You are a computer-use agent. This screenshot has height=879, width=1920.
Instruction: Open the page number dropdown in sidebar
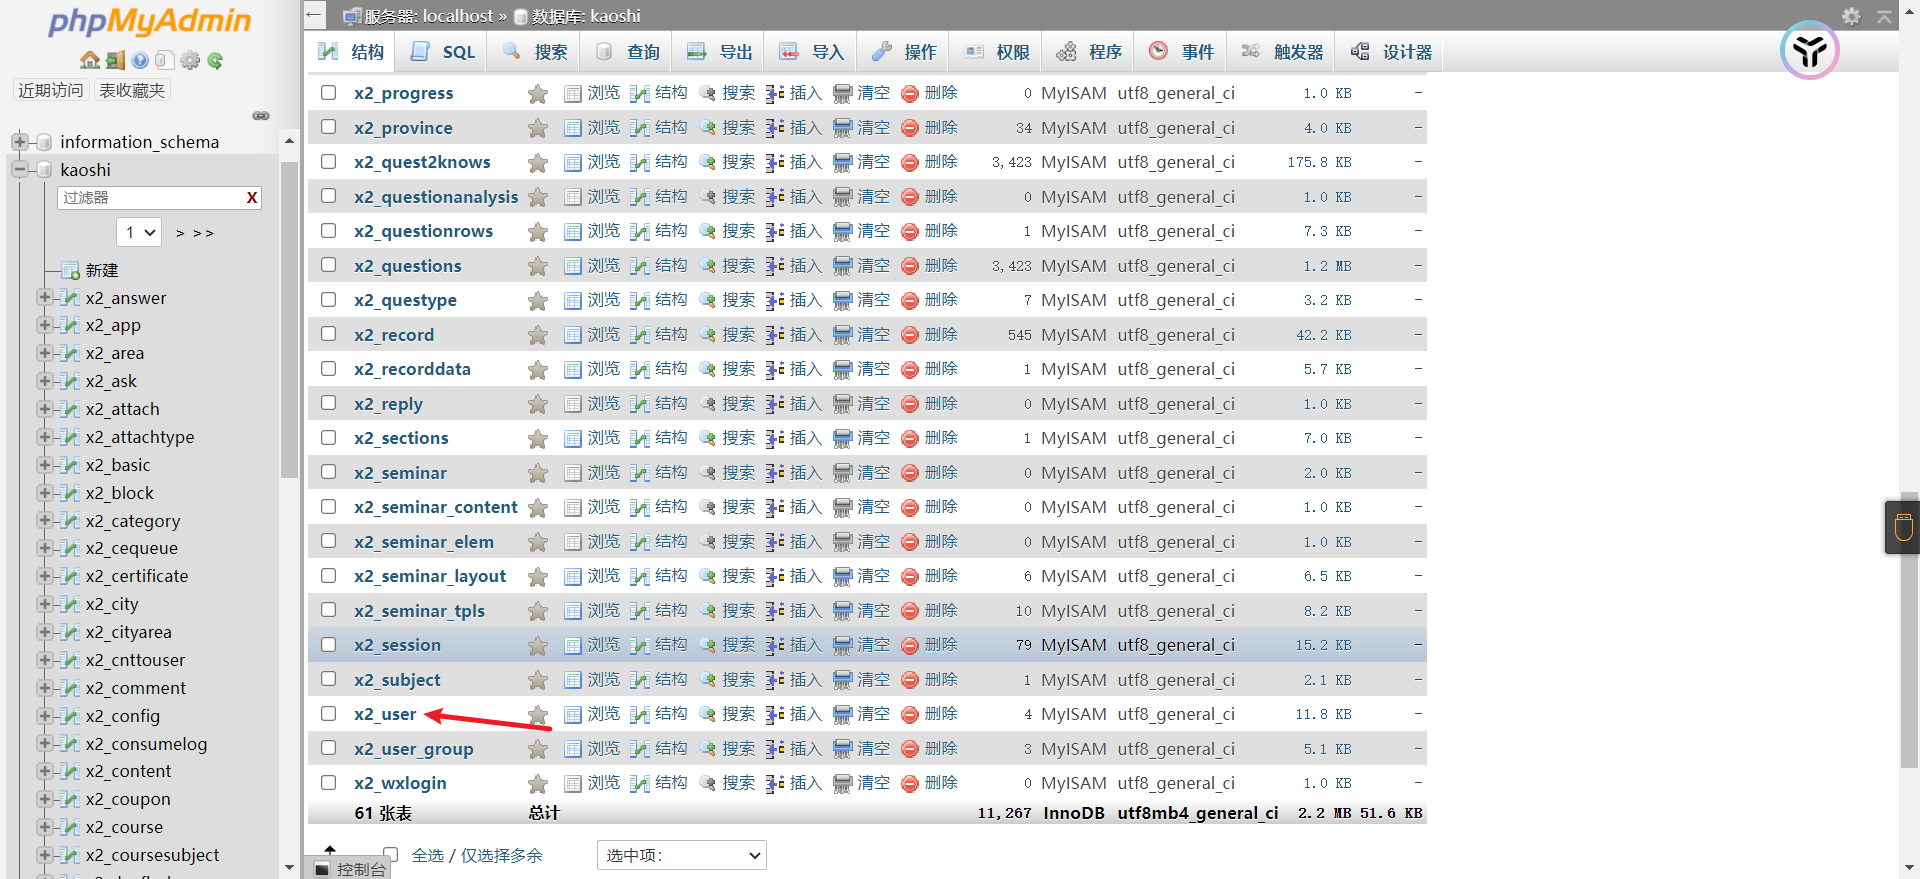(x=139, y=232)
